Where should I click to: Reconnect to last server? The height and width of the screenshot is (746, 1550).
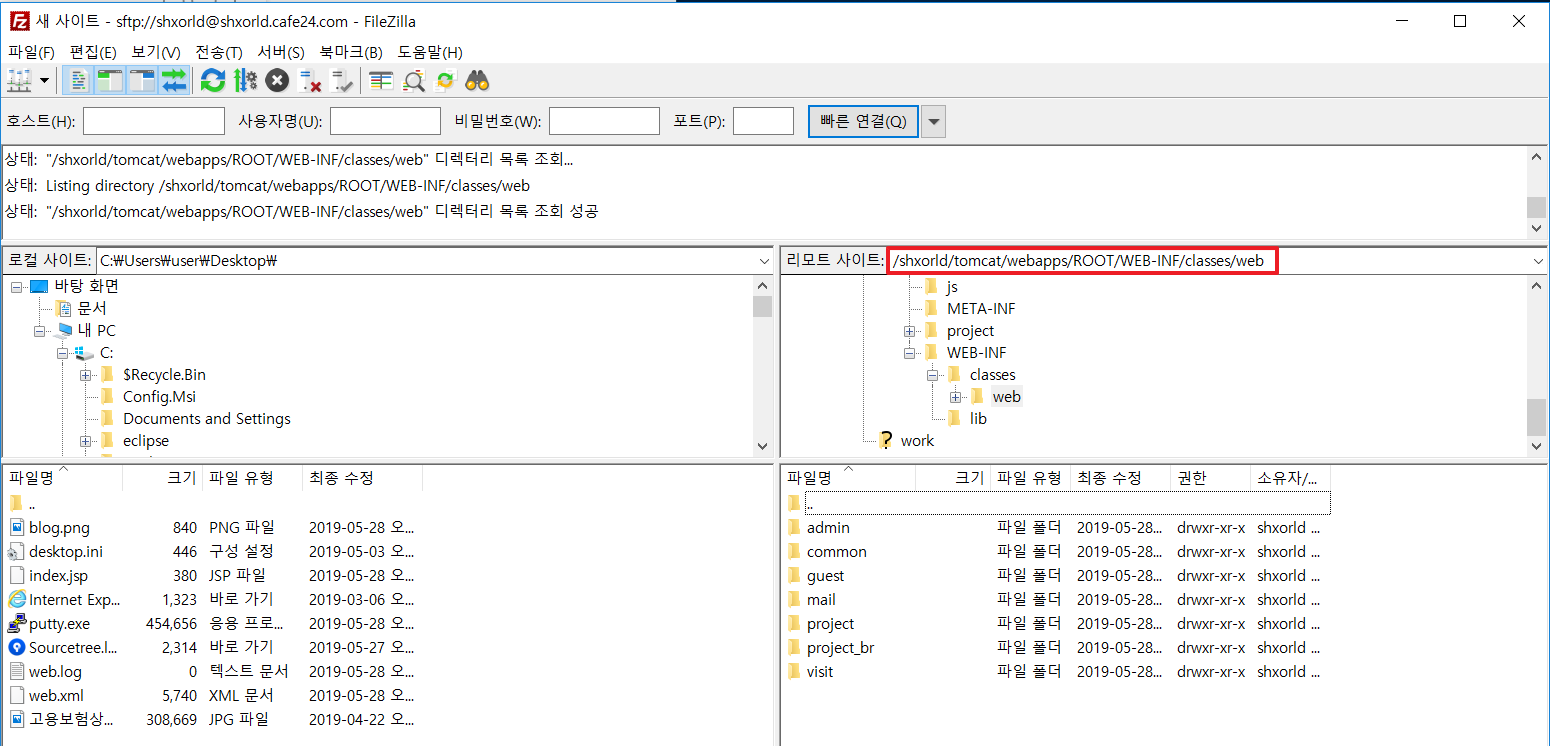(342, 81)
